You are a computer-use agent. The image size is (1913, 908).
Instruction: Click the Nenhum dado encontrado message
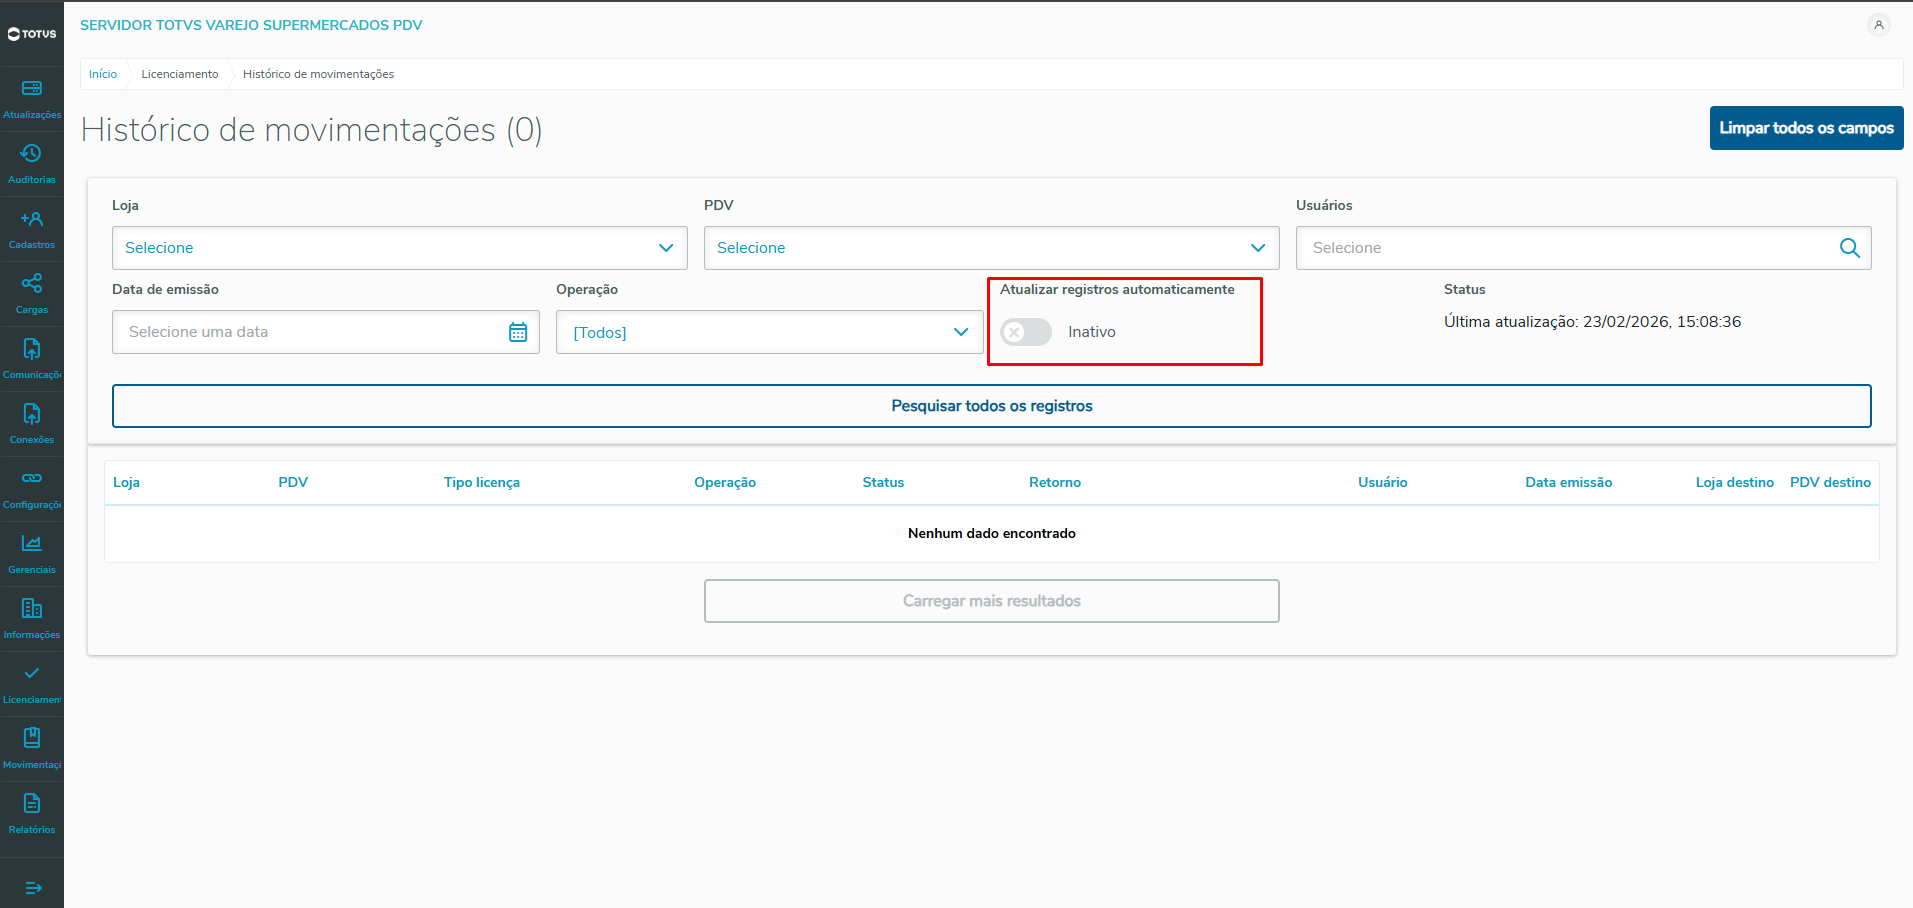coord(992,533)
